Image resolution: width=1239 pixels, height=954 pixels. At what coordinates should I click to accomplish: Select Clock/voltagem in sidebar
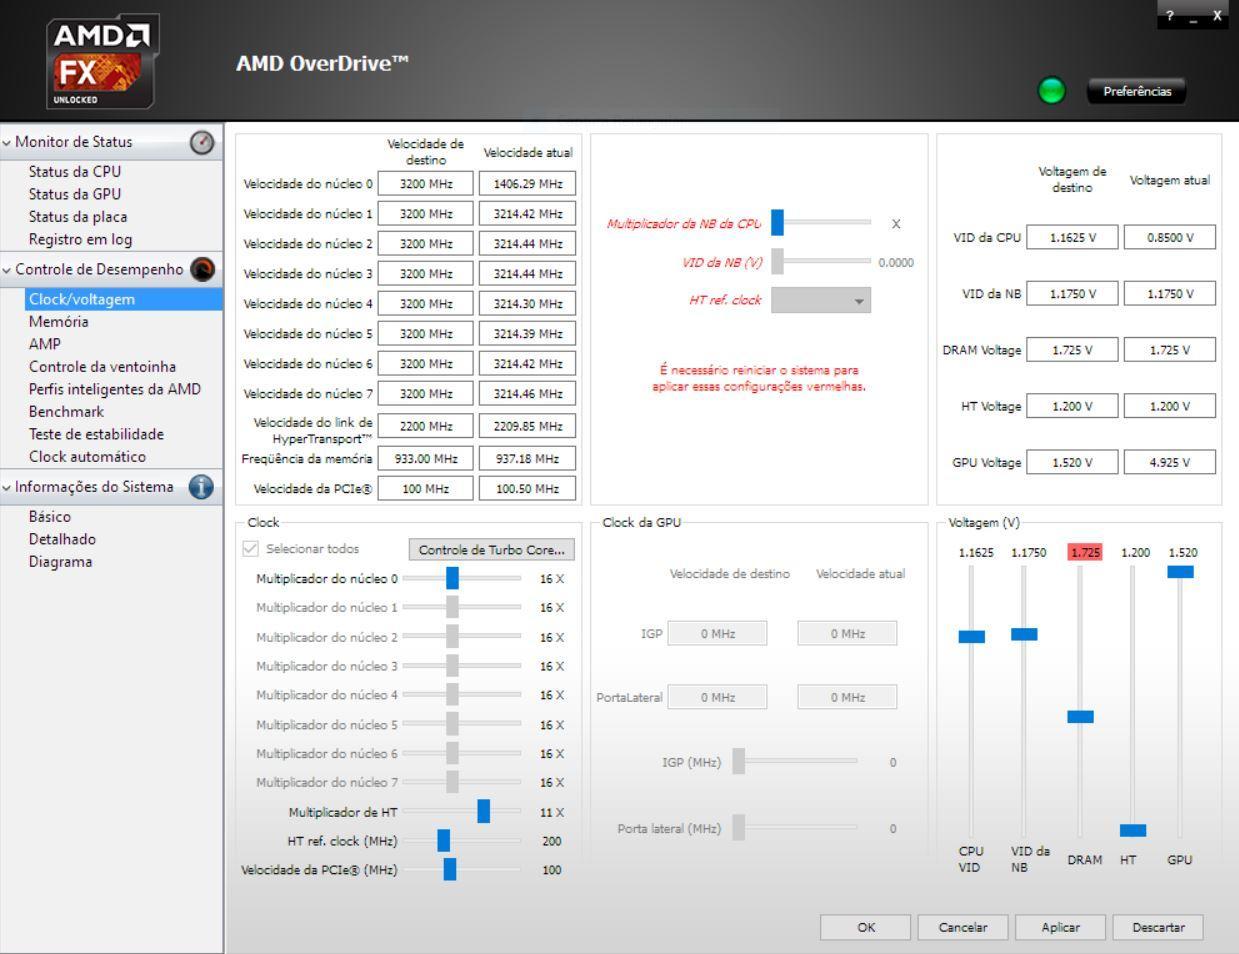124,299
